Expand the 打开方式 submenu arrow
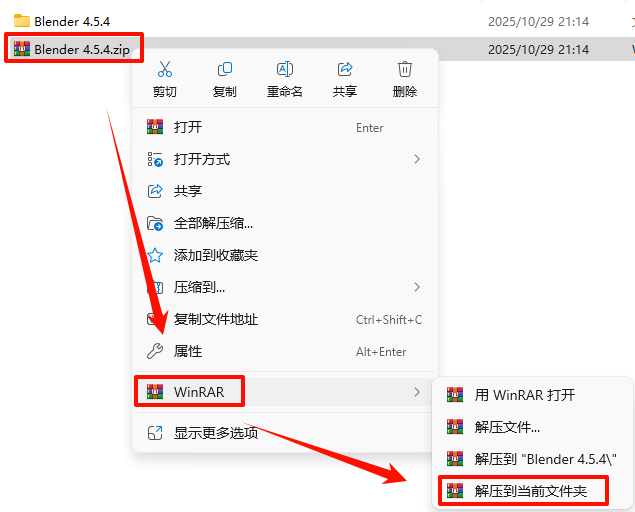This screenshot has width=635, height=512. (417, 159)
